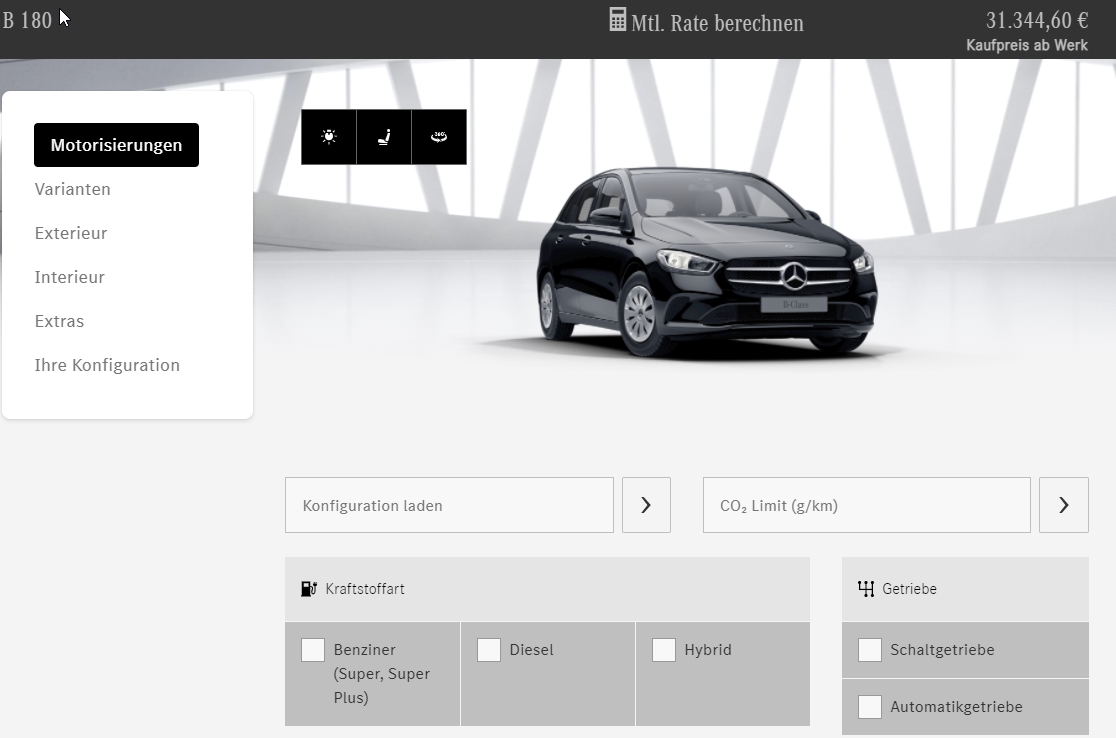1116x738 pixels.
Task: Click the fuel pump Kraftstoffart icon
Action: coord(309,589)
